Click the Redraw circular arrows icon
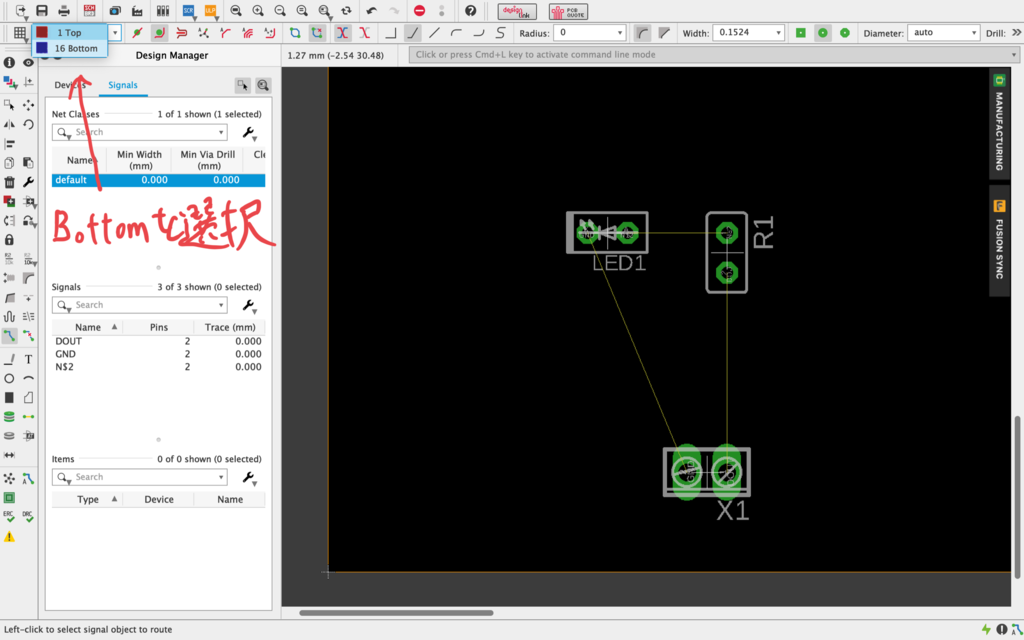The width and height of the screenshot is (1024, 640). [347, 11]
